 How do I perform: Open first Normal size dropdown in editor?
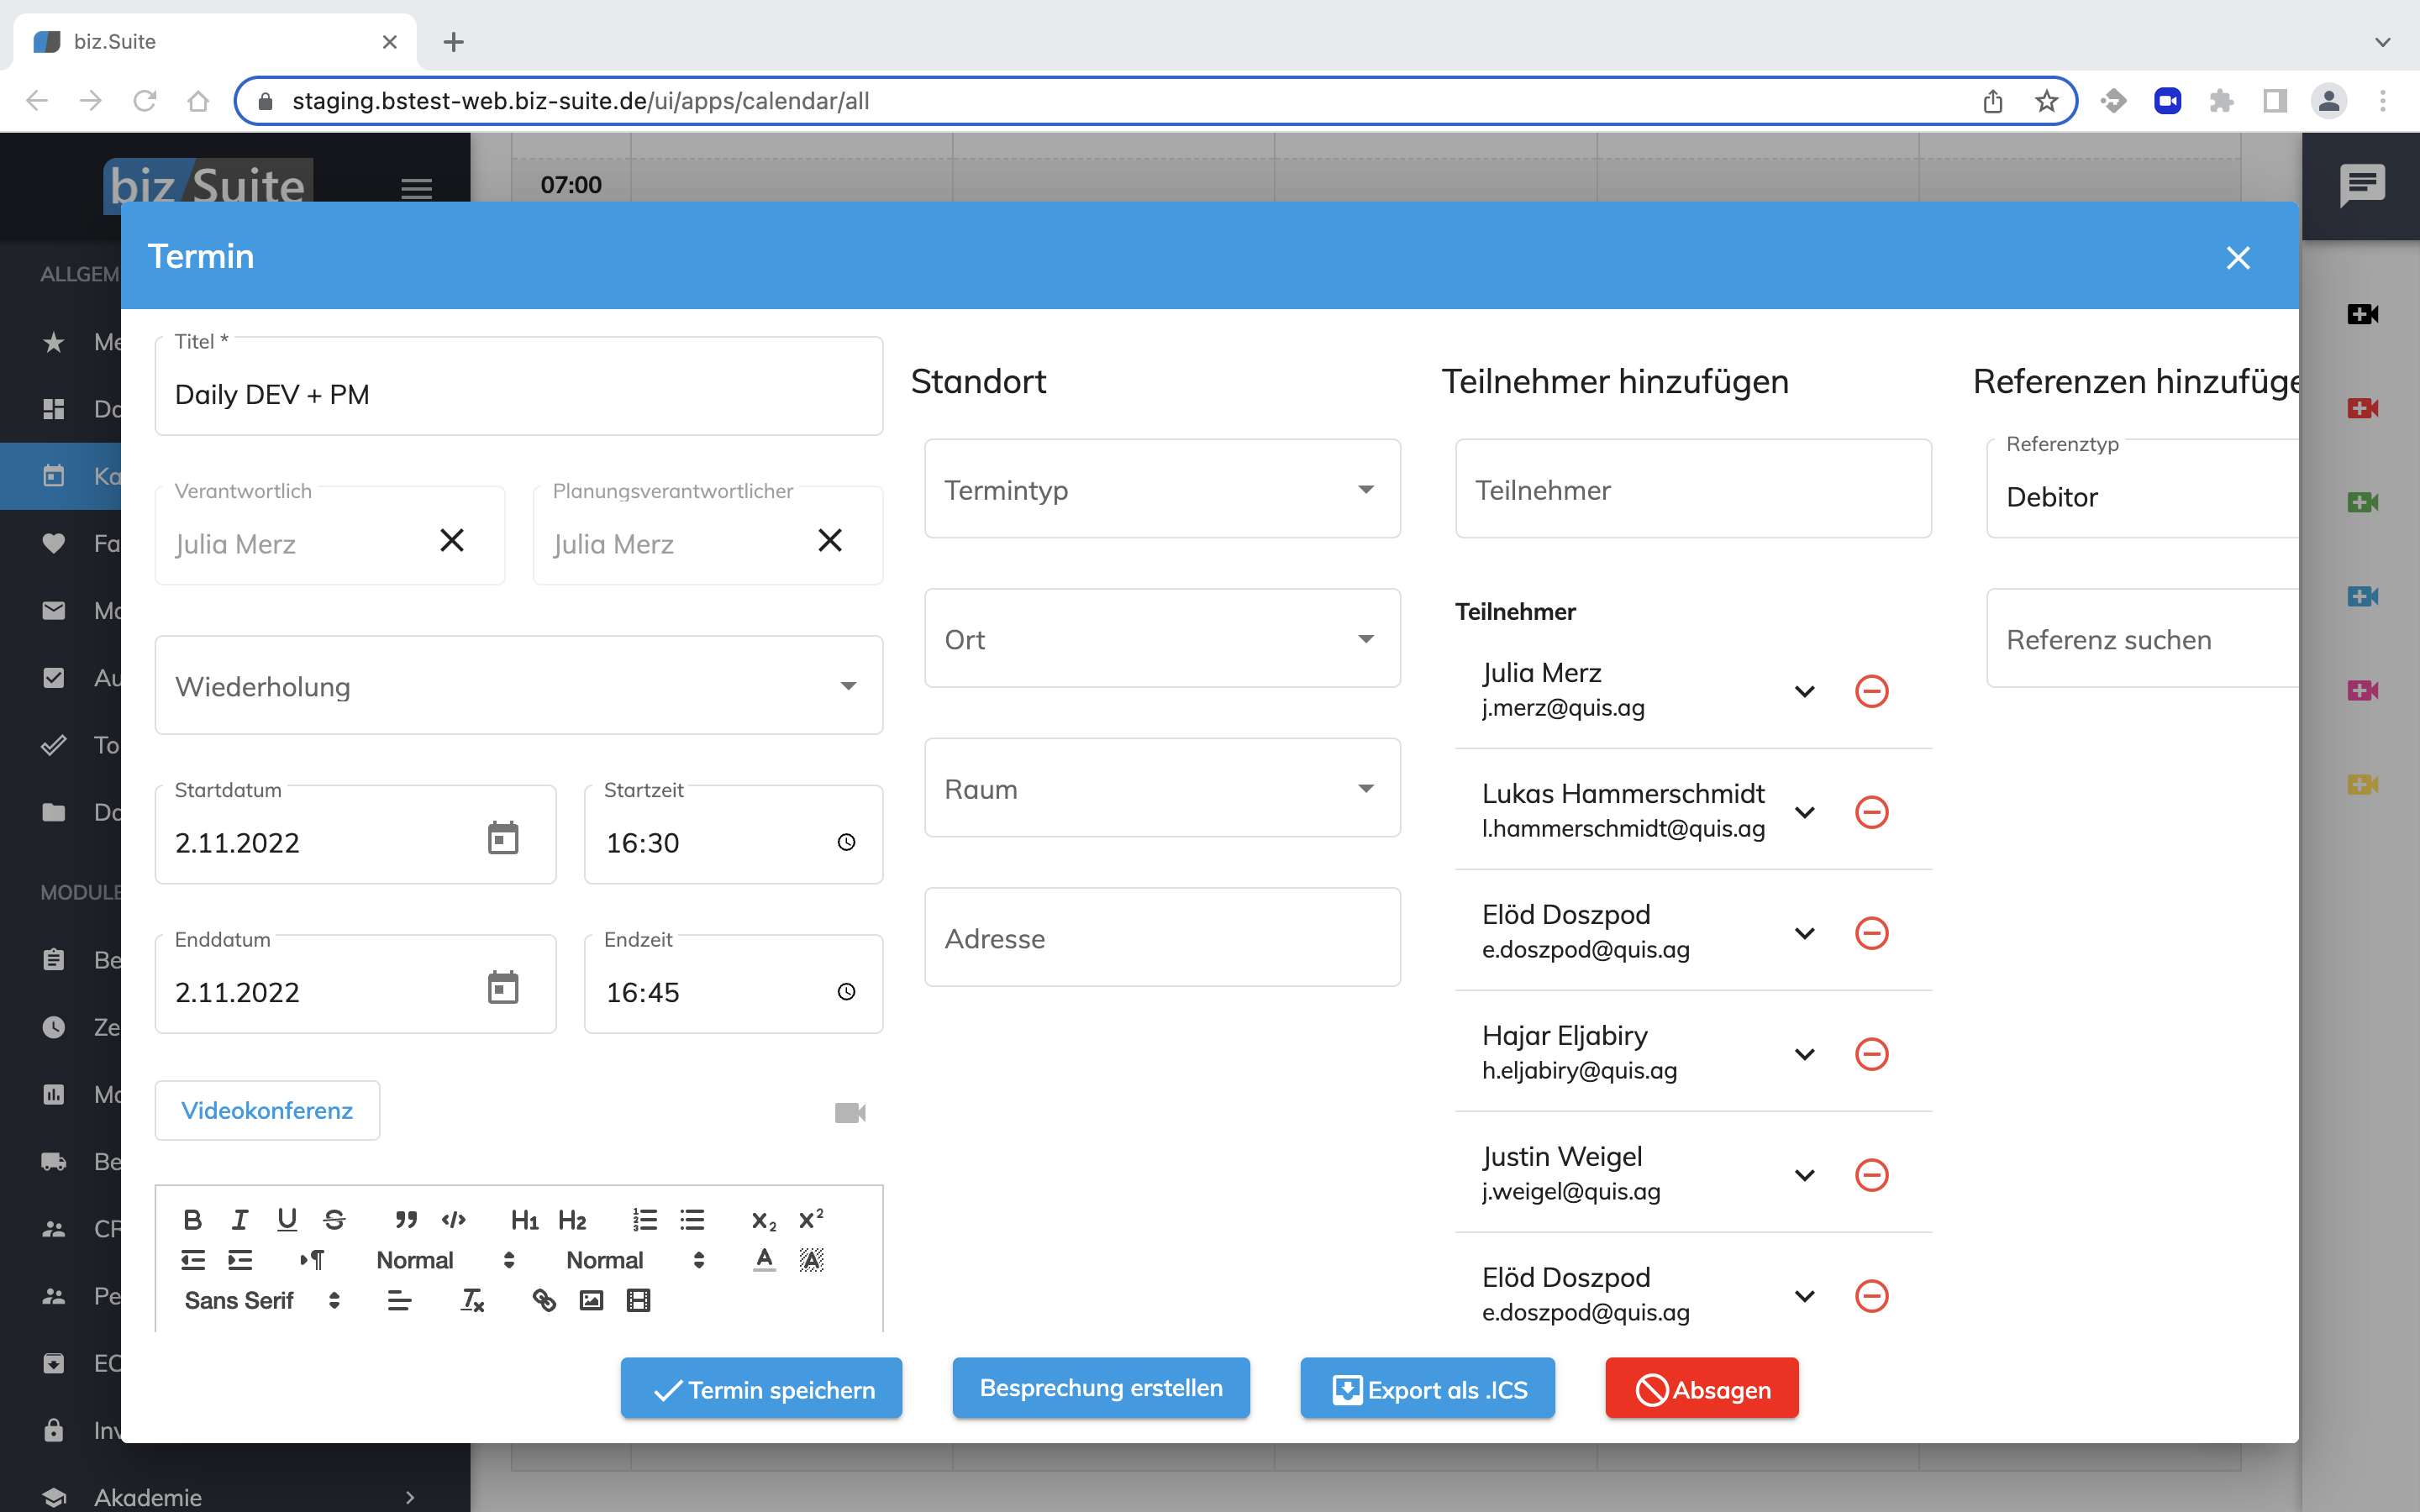pyautogui.click(x=446, y=1260)
